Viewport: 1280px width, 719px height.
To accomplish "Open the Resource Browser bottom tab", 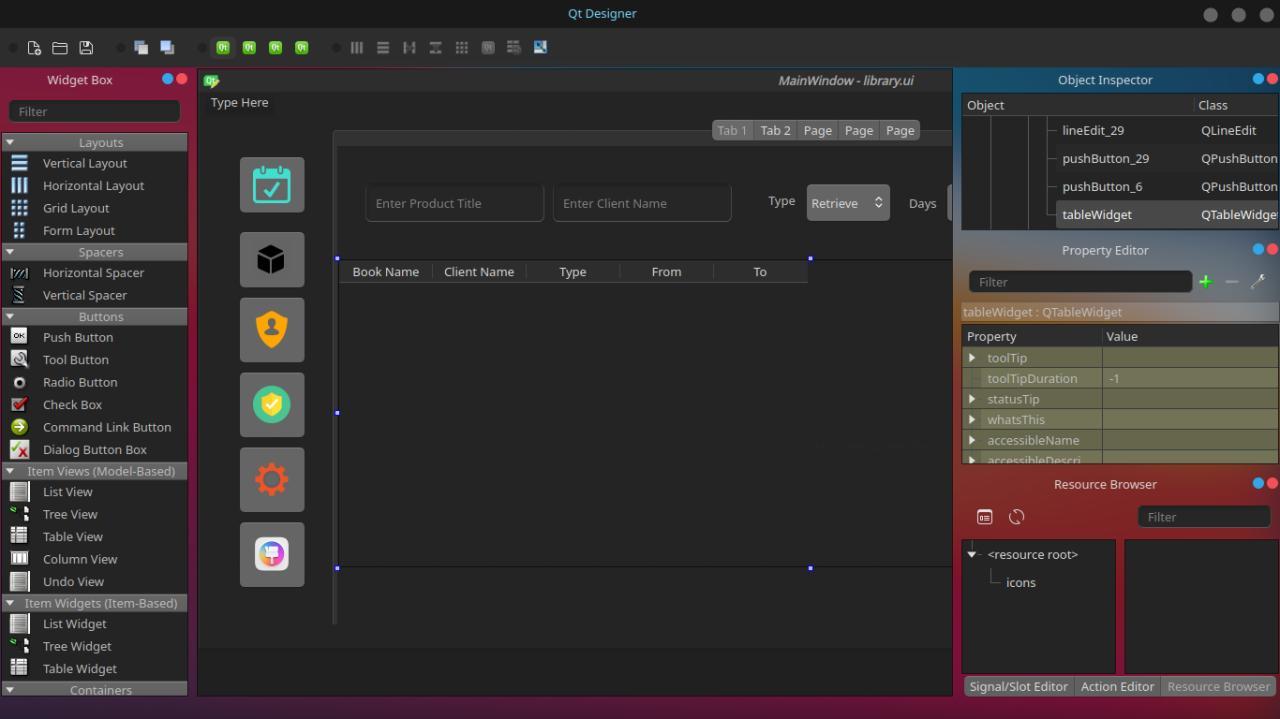I will 1218,686.
